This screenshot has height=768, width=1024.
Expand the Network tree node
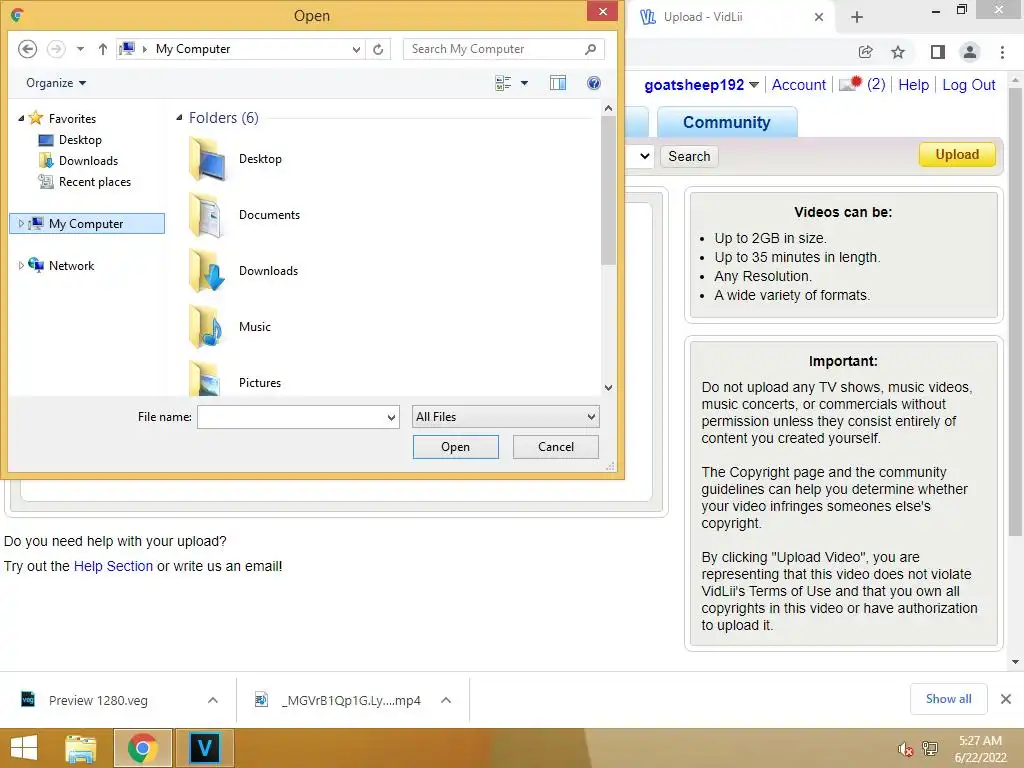21,266
